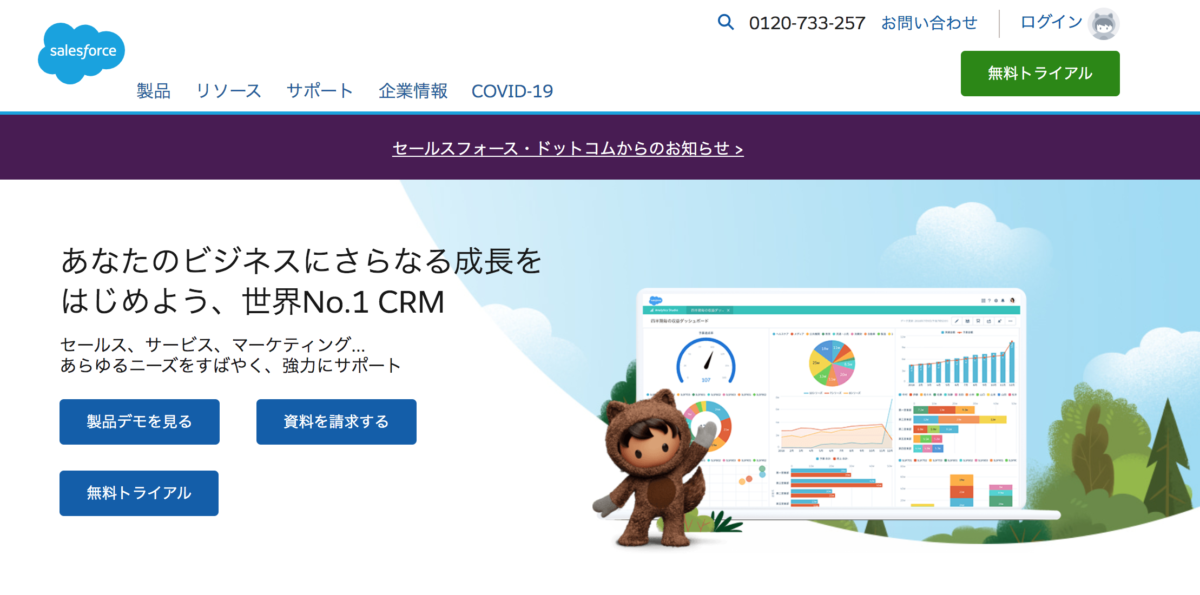The image size is (1200, 595).
Task: Open the お問い合わせ link
Action: click(x=929, y=22)
